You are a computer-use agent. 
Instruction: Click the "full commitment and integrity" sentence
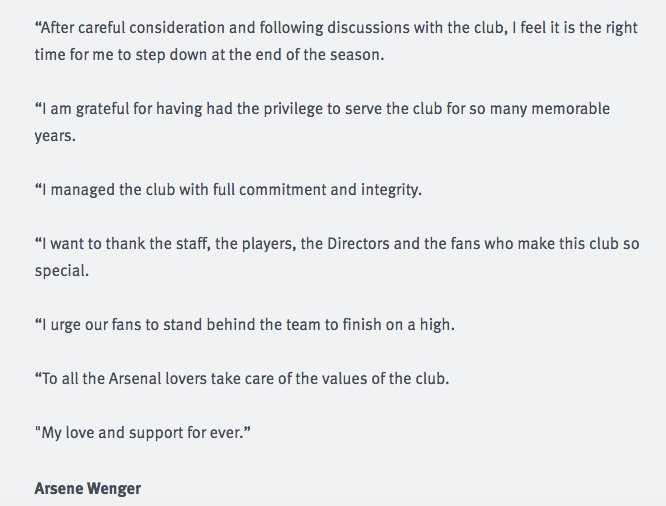pyautogui.click(x=228, y=189)
